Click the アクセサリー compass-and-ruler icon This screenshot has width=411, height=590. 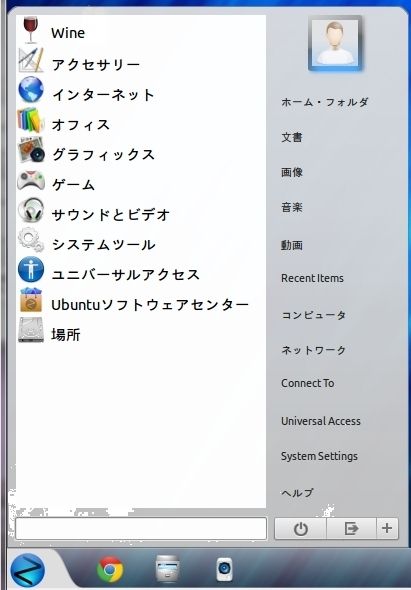tap(31, 60)
